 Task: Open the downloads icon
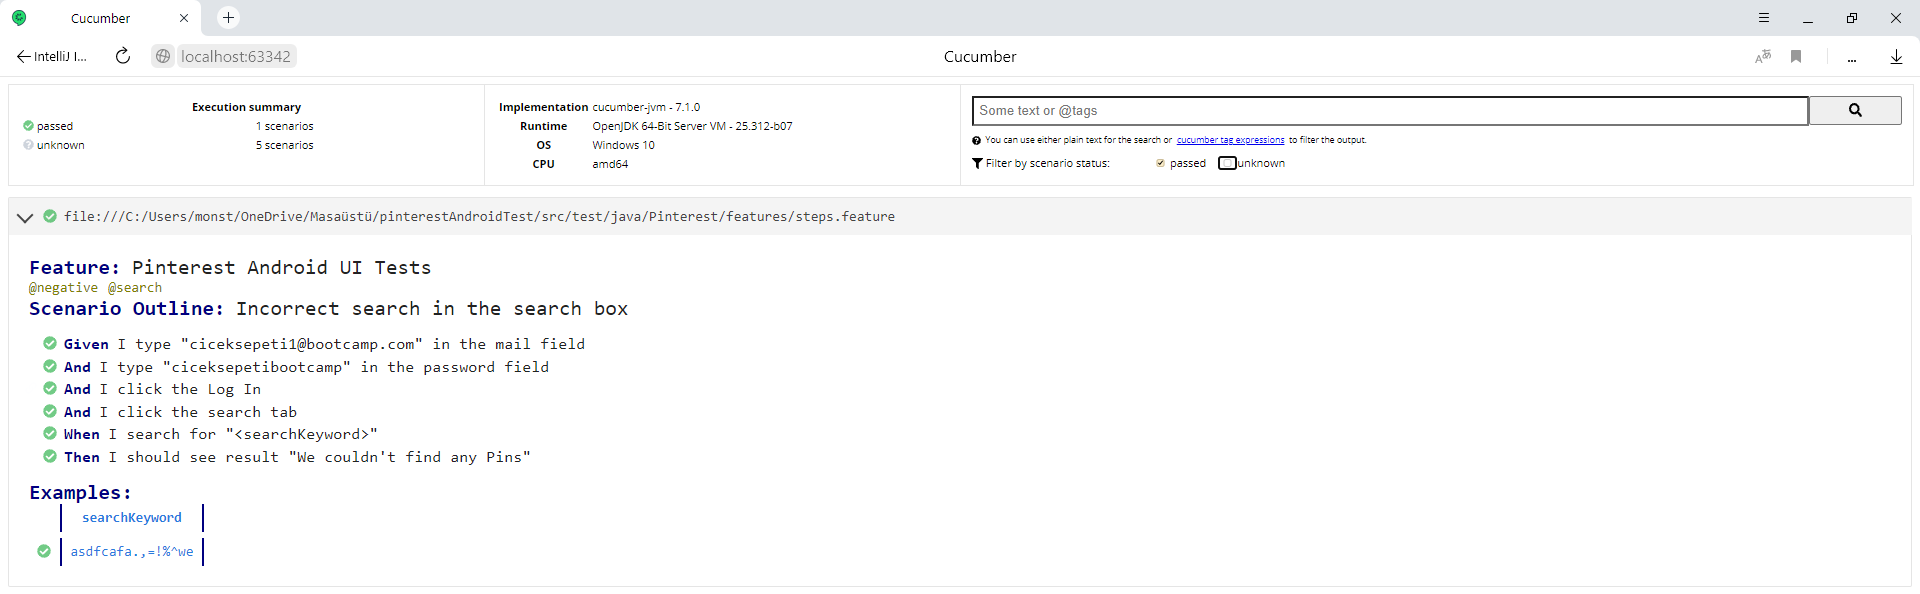pyautogui.click(x=1896, y=57)
